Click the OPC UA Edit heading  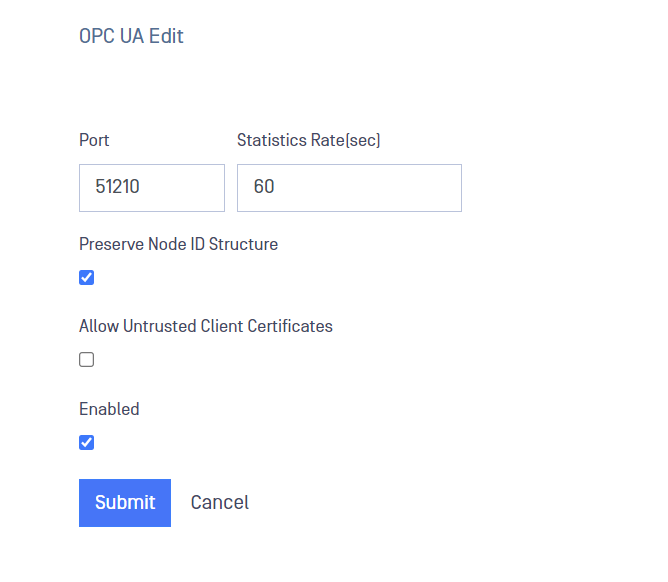131,36
